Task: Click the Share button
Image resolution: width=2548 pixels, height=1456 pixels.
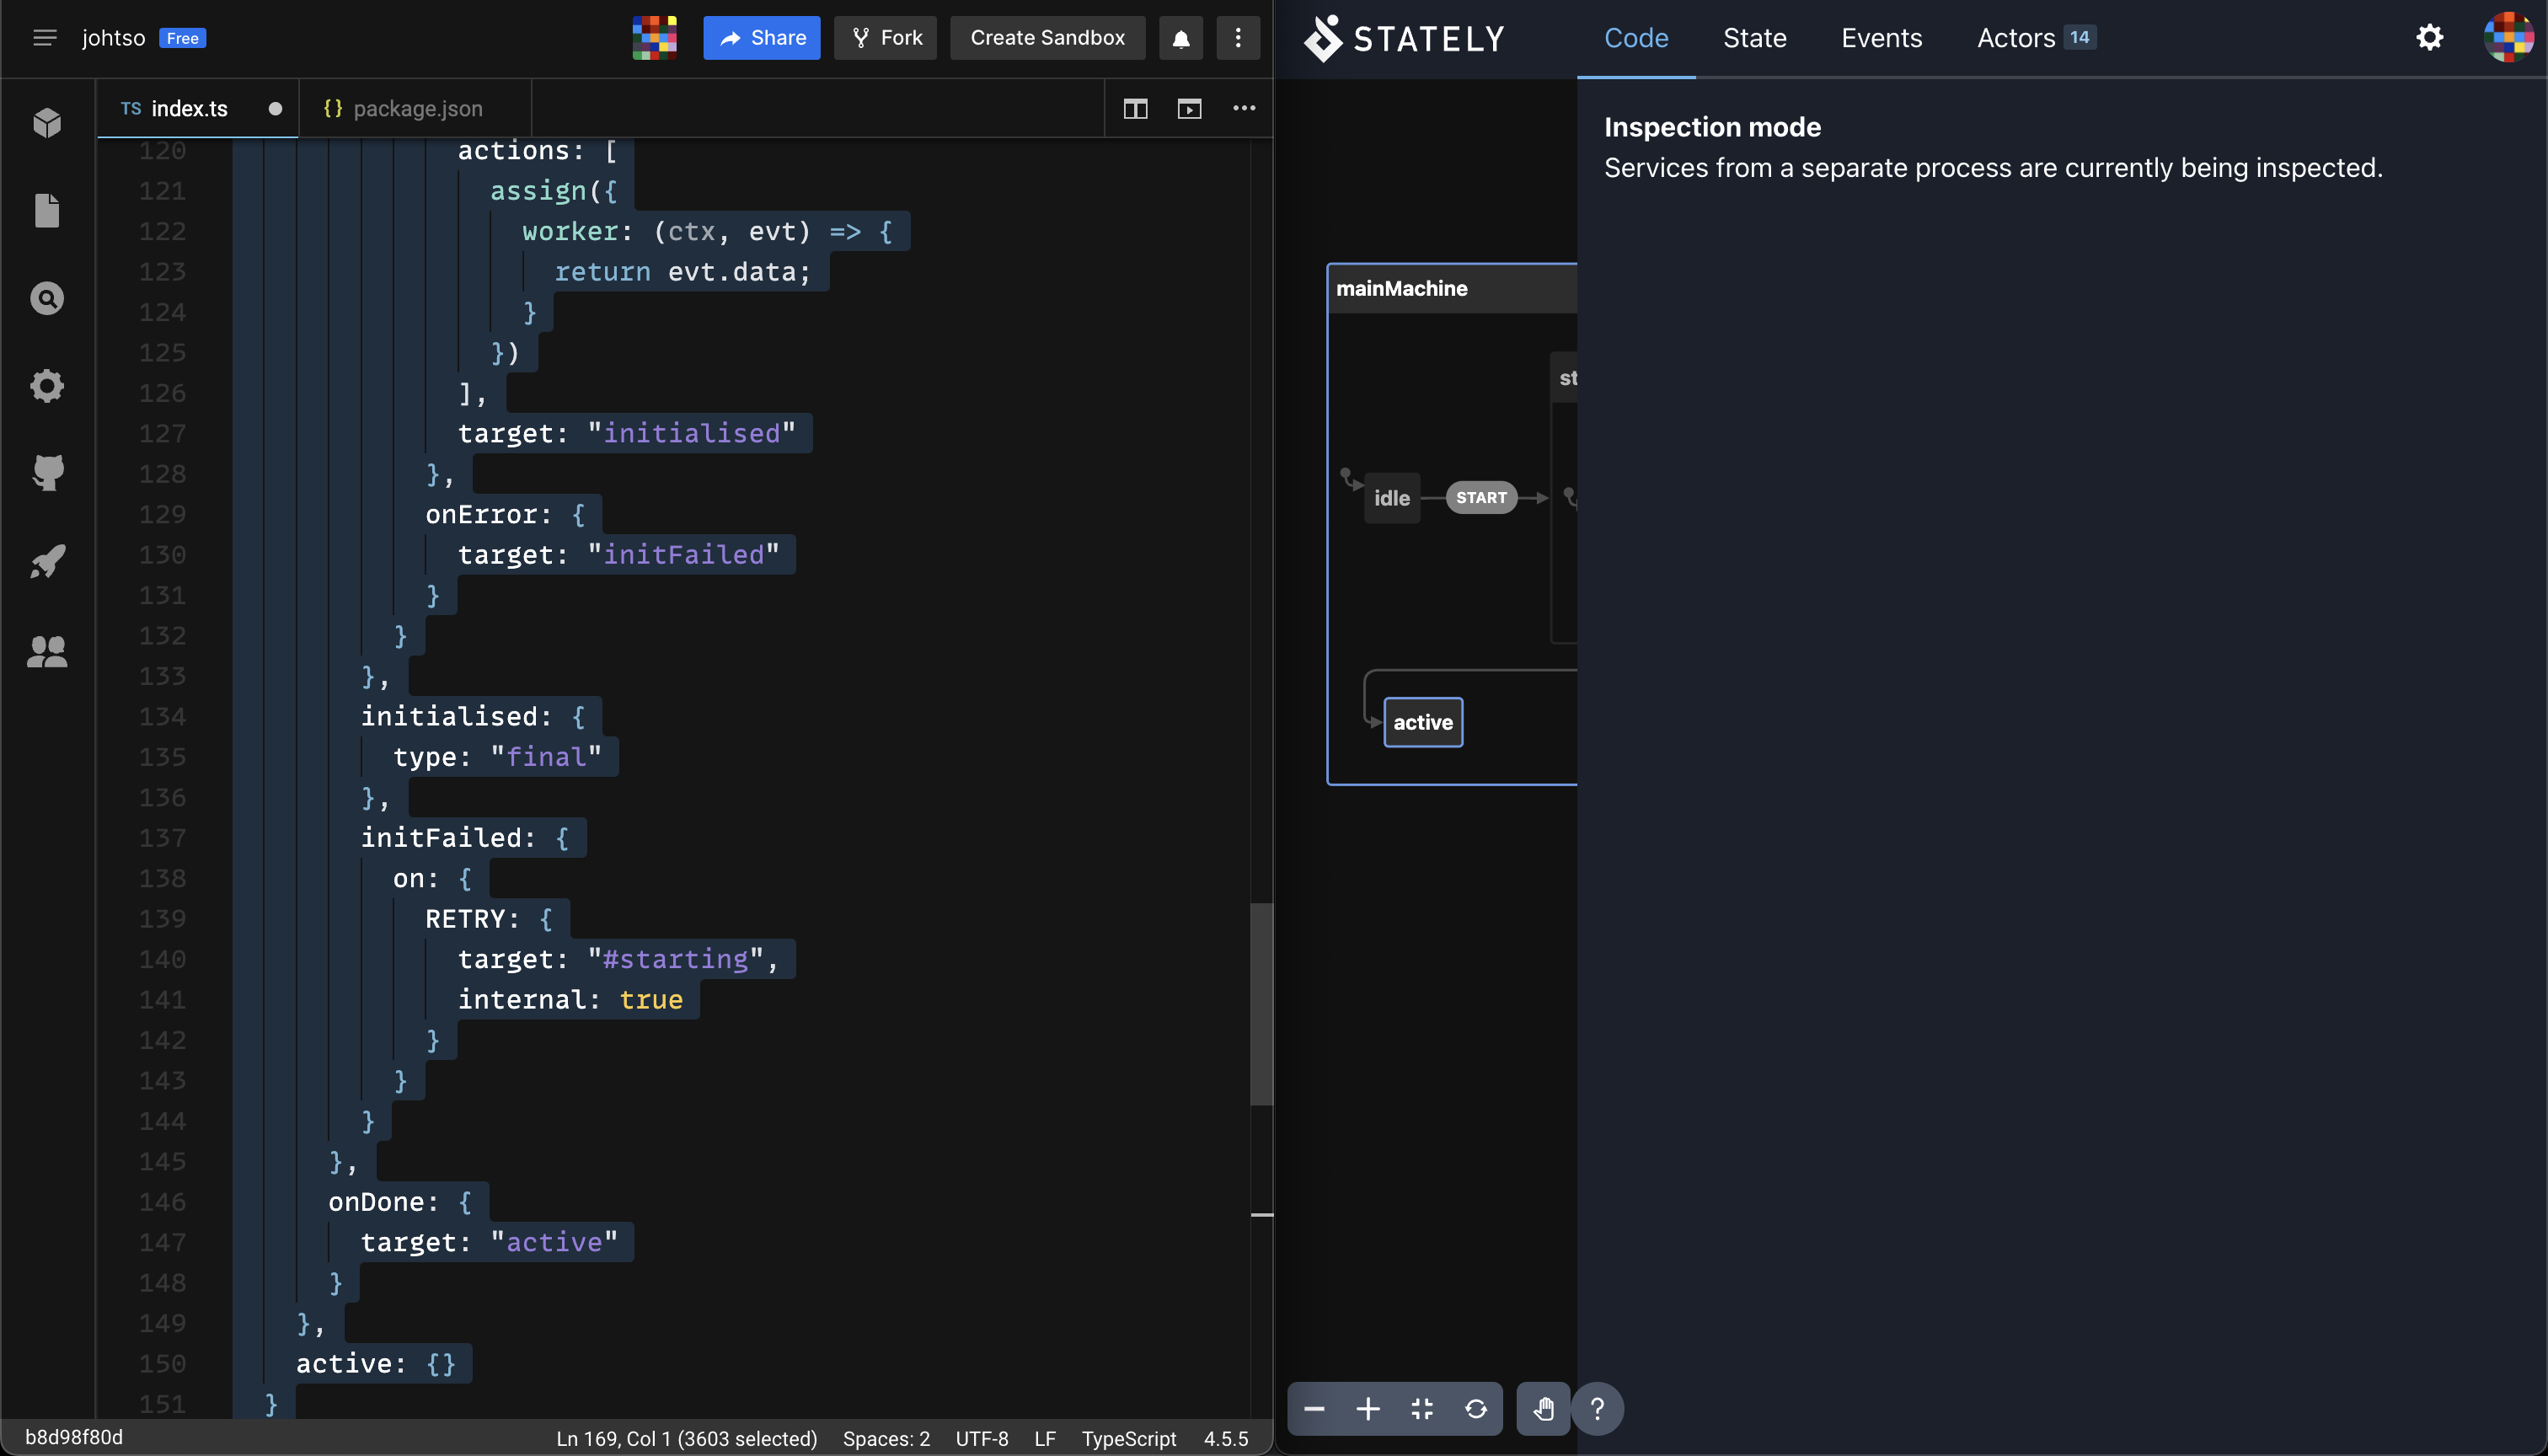Action: point(761,38)
